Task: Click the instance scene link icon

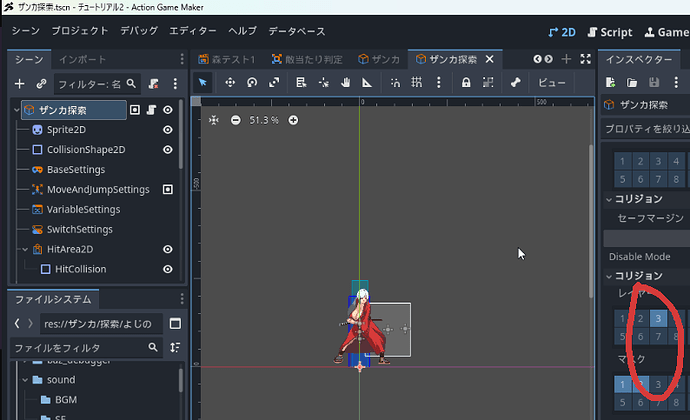Action: pyautogui.click(x=41, y=84)
